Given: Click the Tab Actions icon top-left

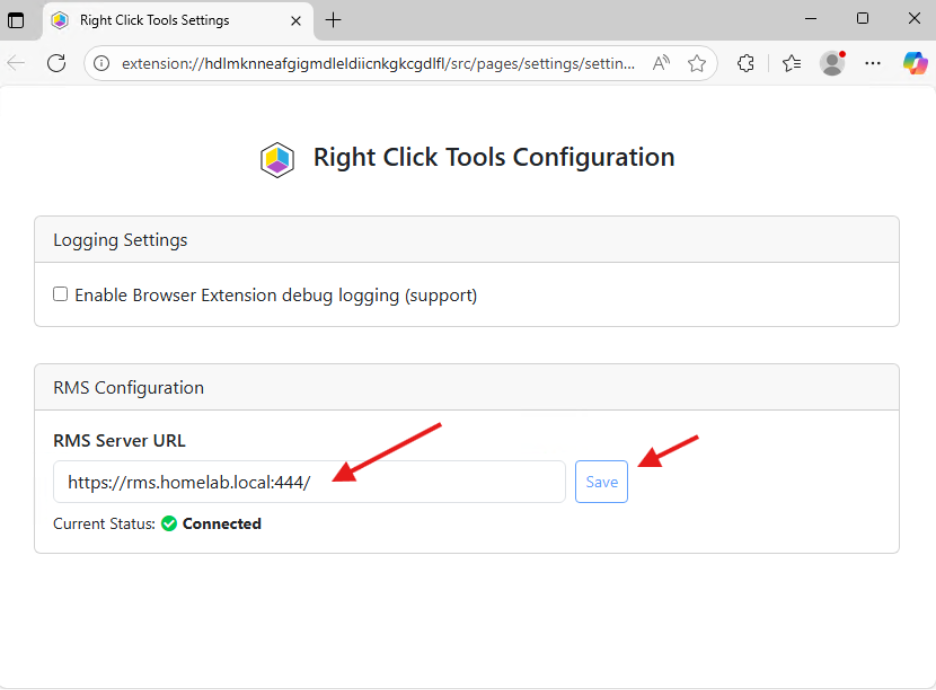Looking at the screenshot, I should pos(17,20).
